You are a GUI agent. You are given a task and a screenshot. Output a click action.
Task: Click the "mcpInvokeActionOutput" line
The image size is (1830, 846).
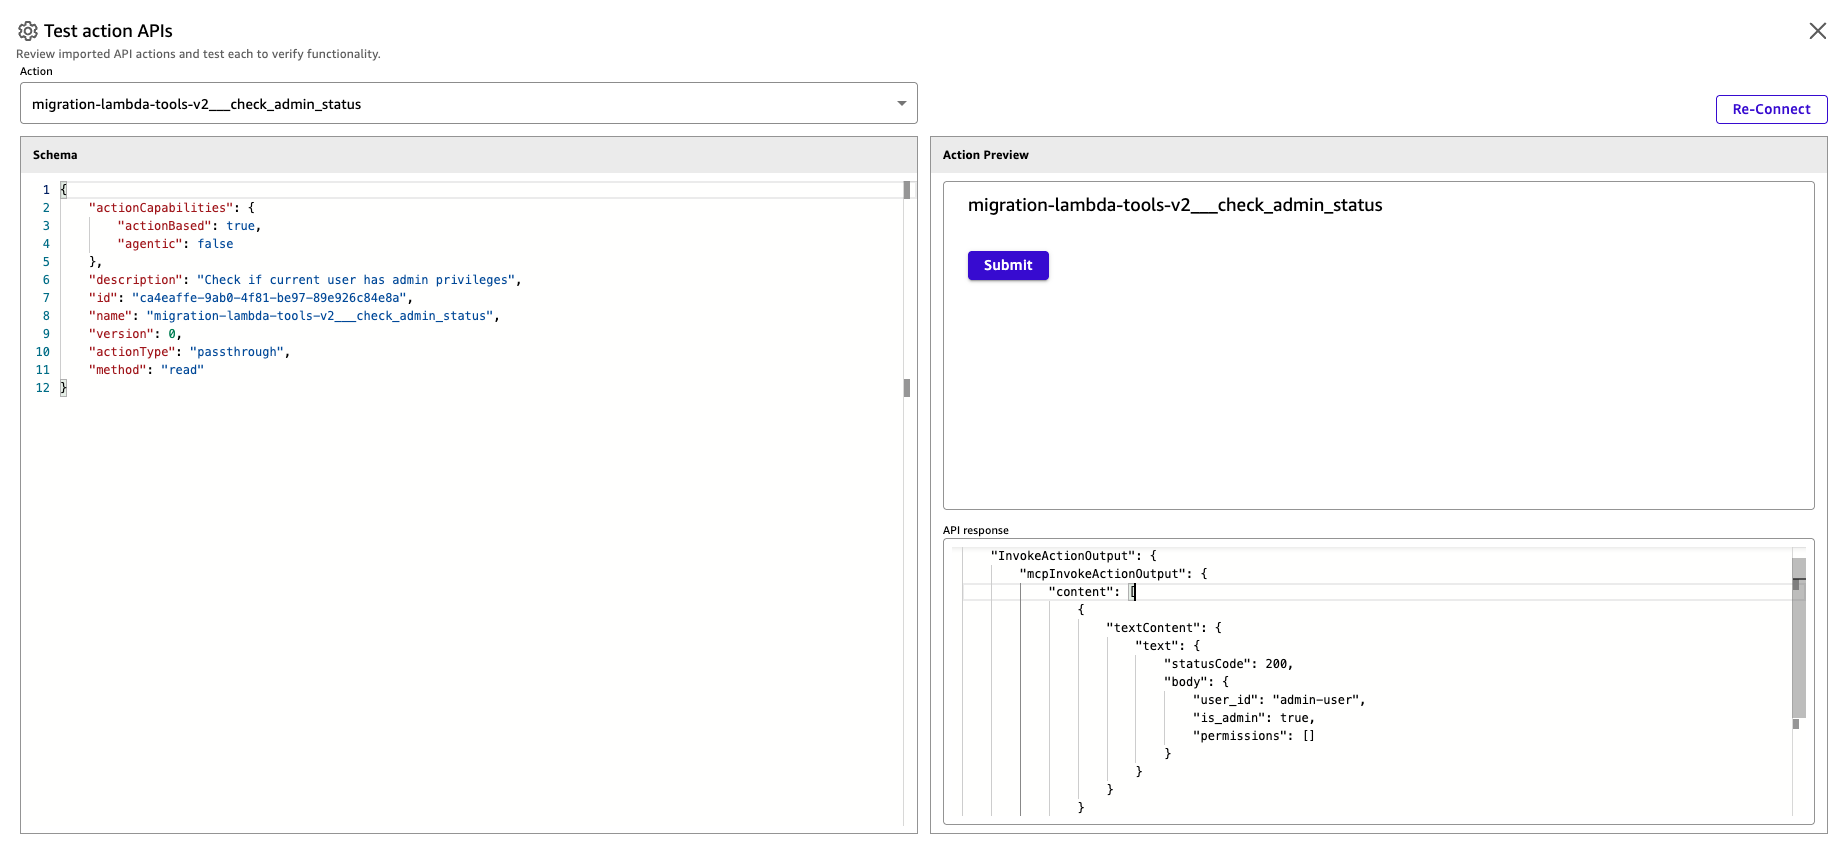pyautogui.click(x=1113, y=574)
